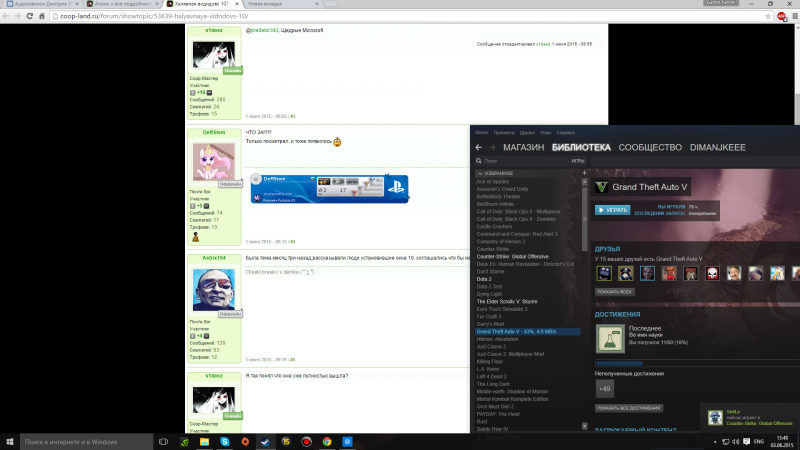Open the DIMANJKEEE profile tab

pos(717,147)
